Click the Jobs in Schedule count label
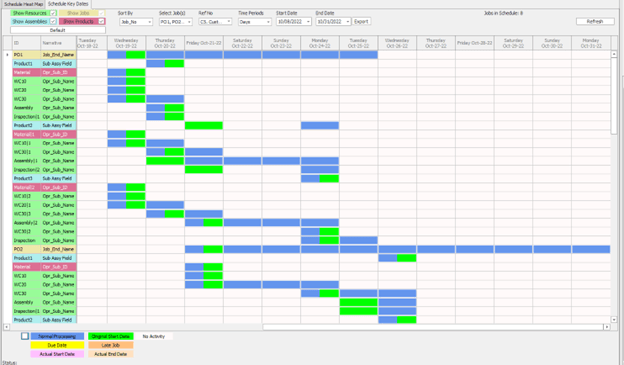The height and width of the screenshot is (365, 624). point(503,13)
